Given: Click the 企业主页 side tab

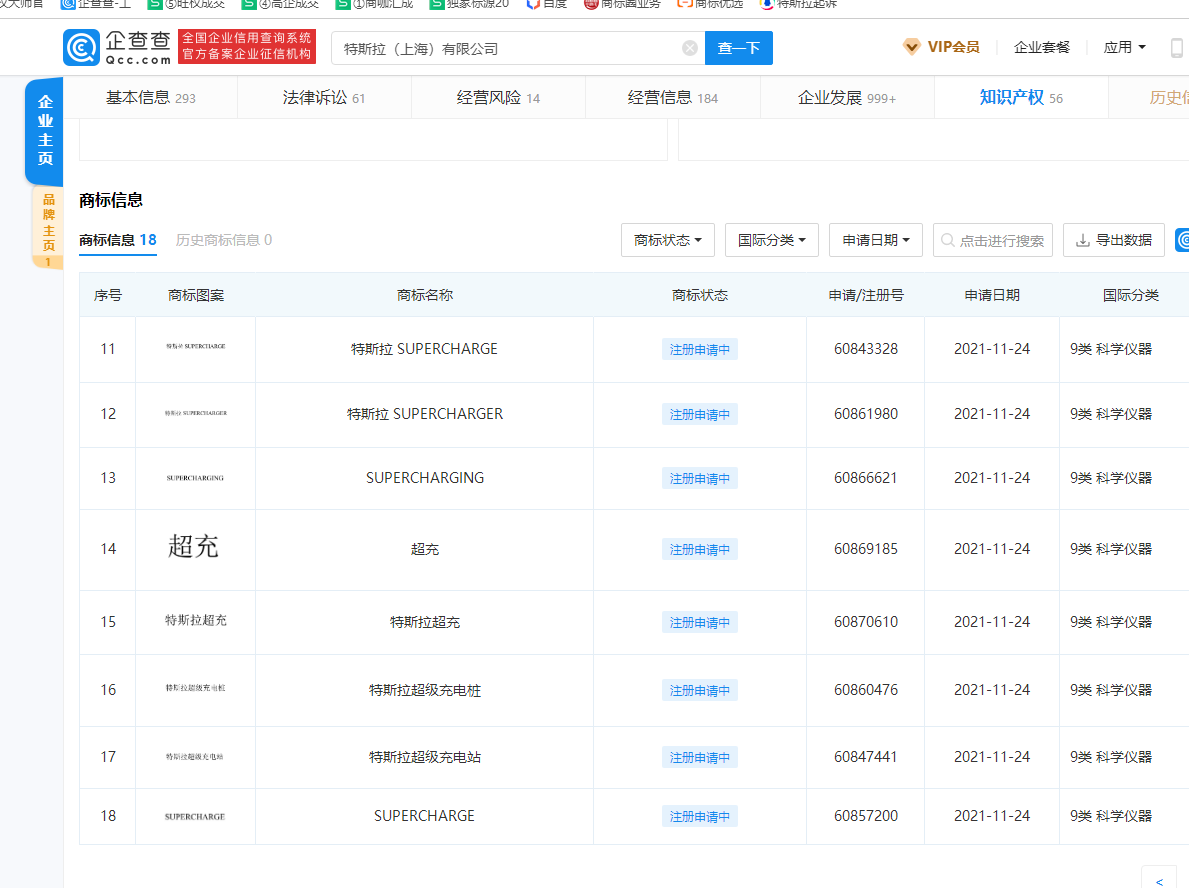Looking at the screenshot, I should (45, 130).
